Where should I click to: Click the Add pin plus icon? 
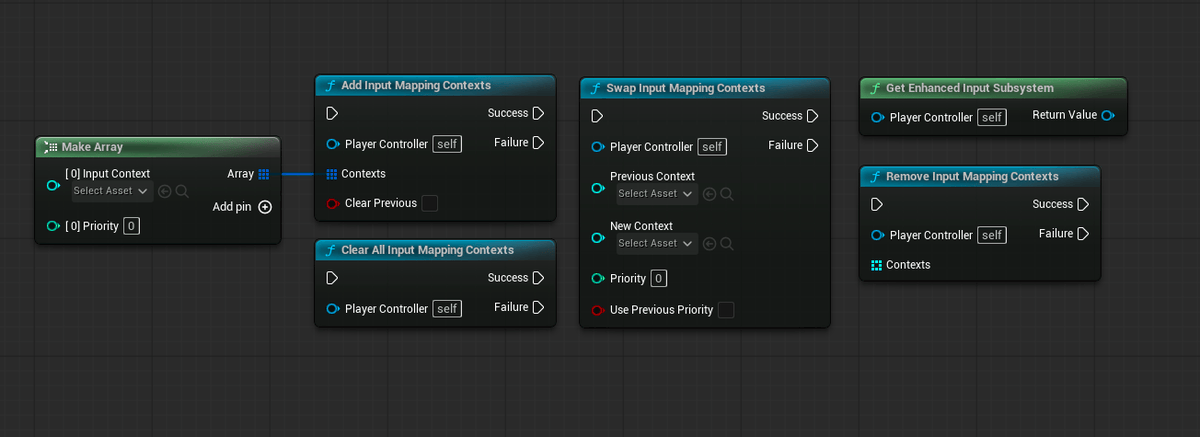click(265, 207)
